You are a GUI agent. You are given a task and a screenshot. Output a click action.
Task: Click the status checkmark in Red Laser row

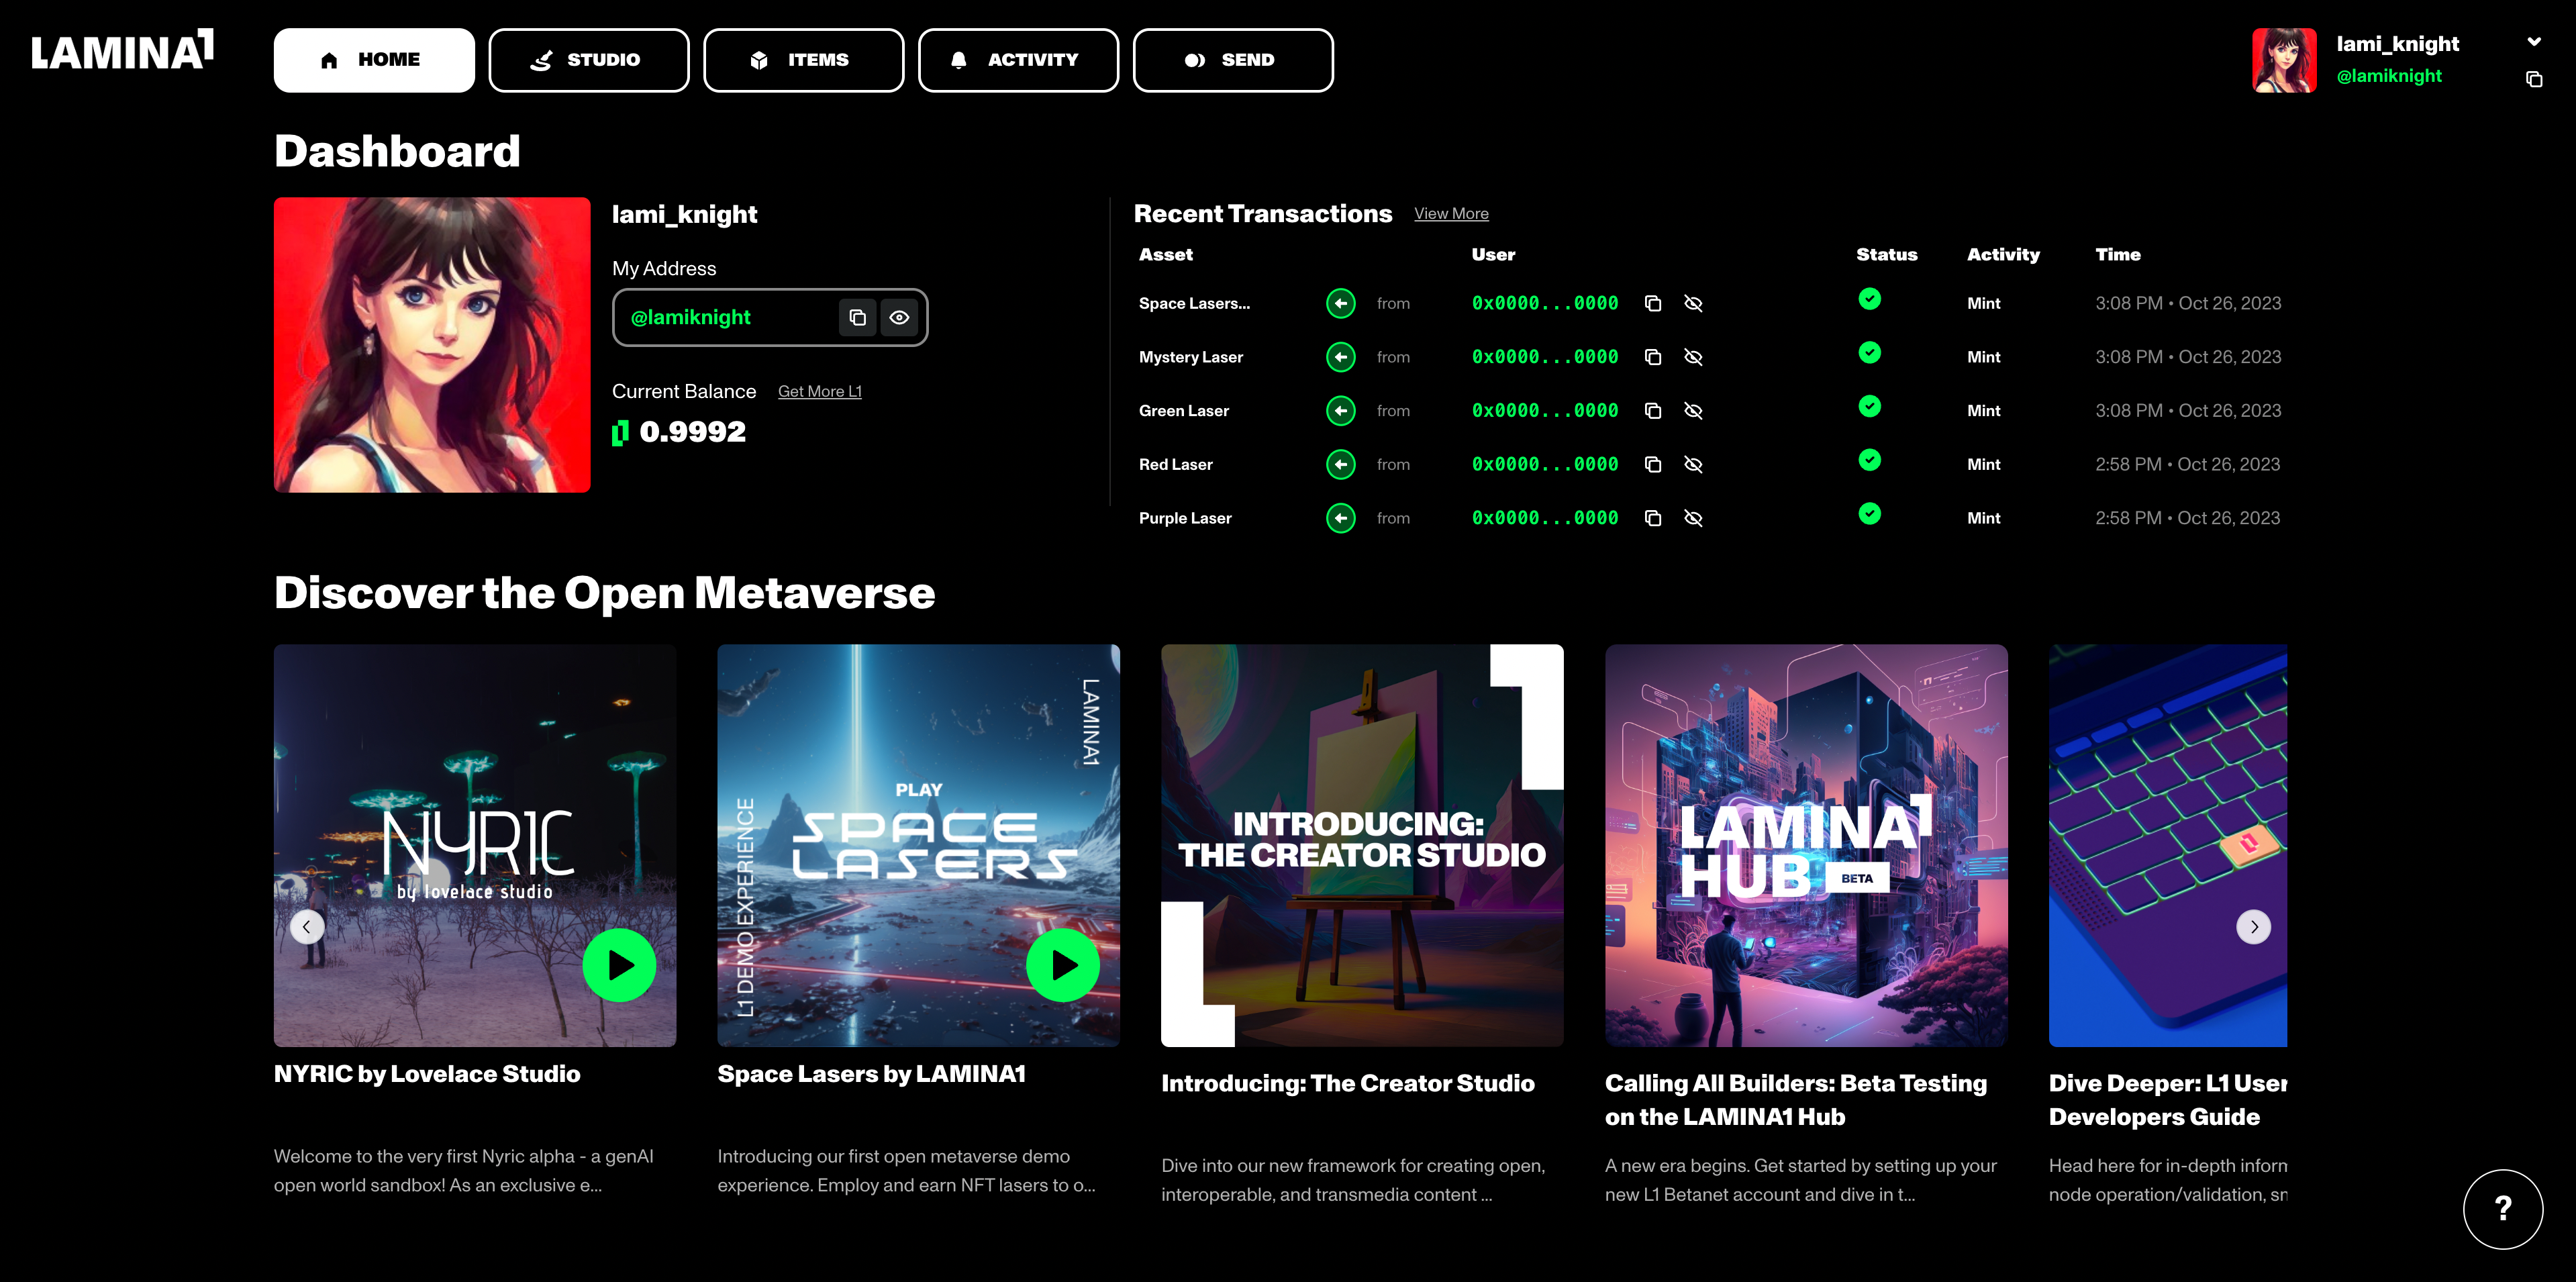[x=1869, y=460]
